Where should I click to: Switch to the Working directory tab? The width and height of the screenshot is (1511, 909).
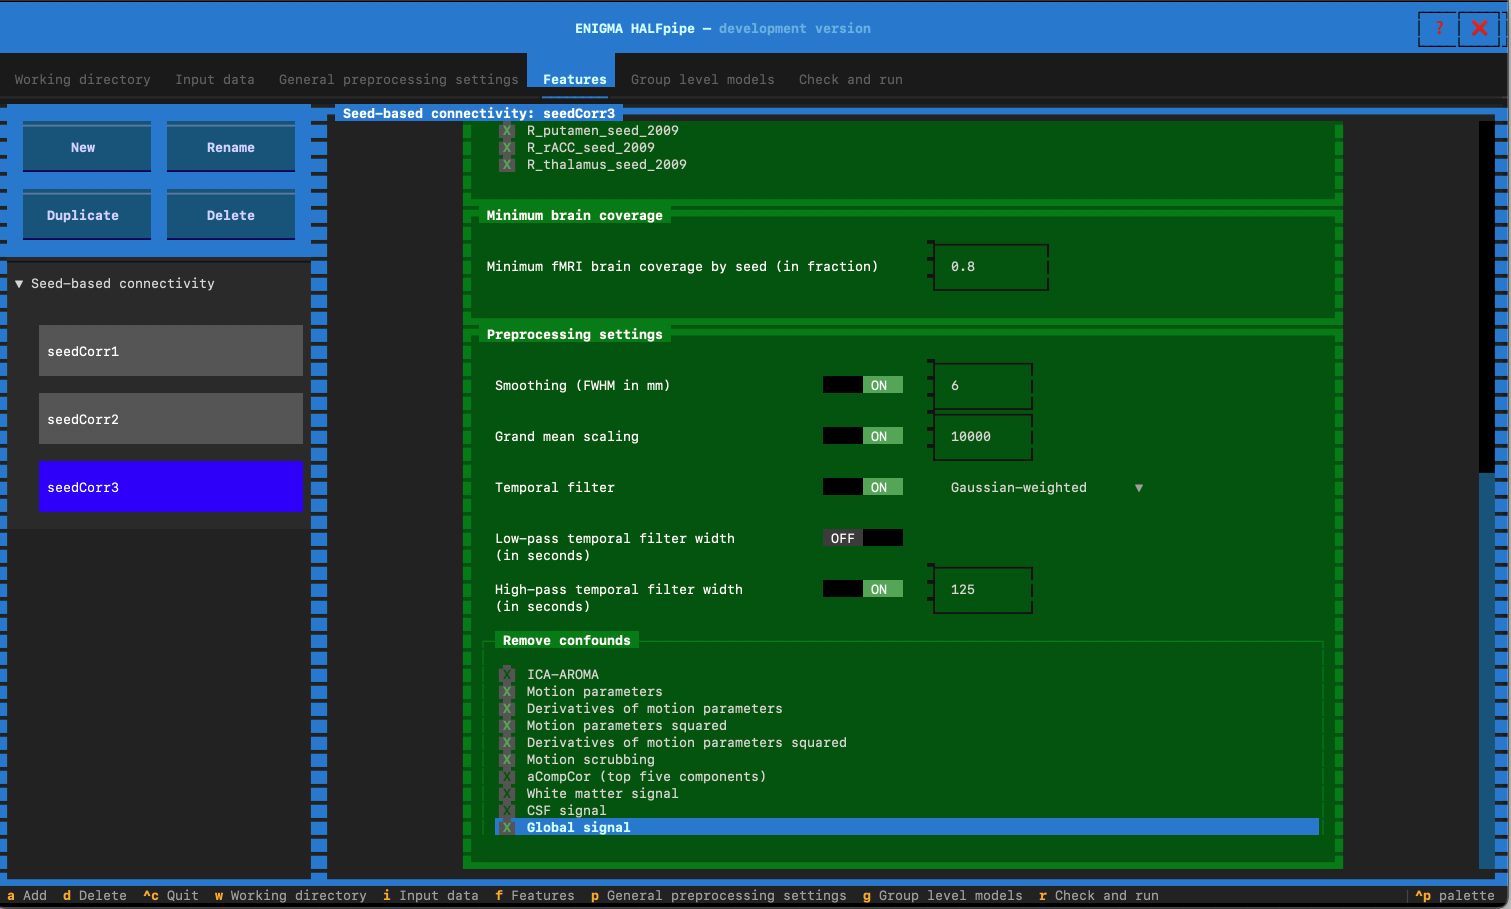(83, 79)
